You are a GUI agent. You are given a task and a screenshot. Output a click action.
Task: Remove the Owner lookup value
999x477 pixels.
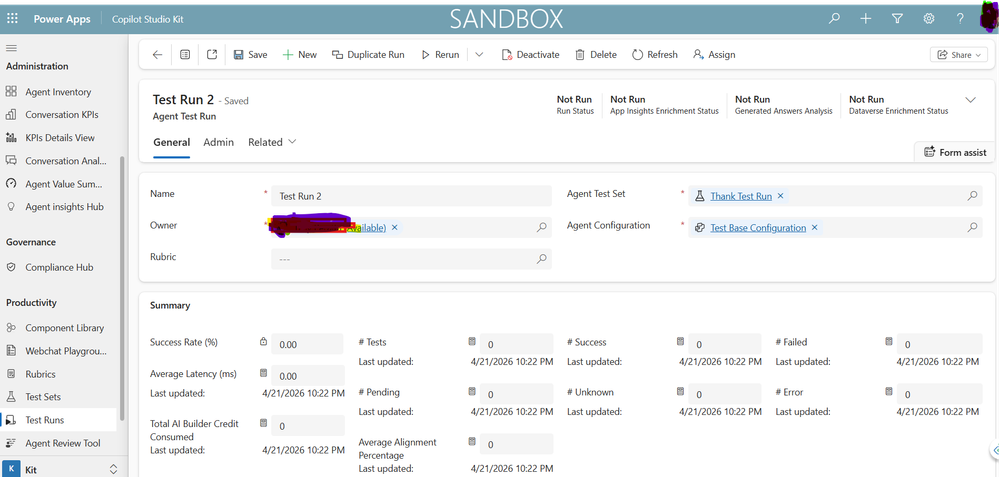[x=394, y=228]
